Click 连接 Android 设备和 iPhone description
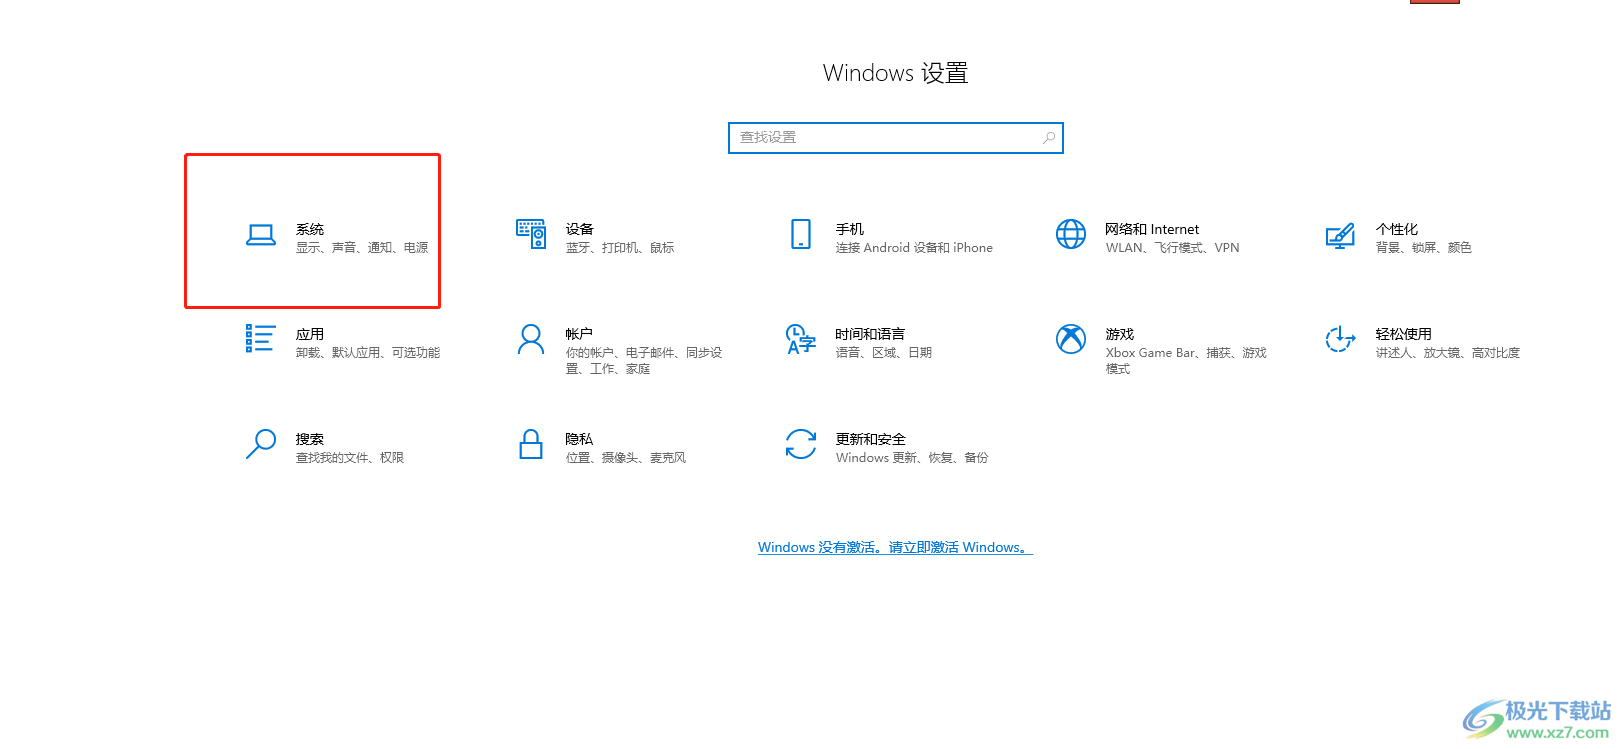 914,248
